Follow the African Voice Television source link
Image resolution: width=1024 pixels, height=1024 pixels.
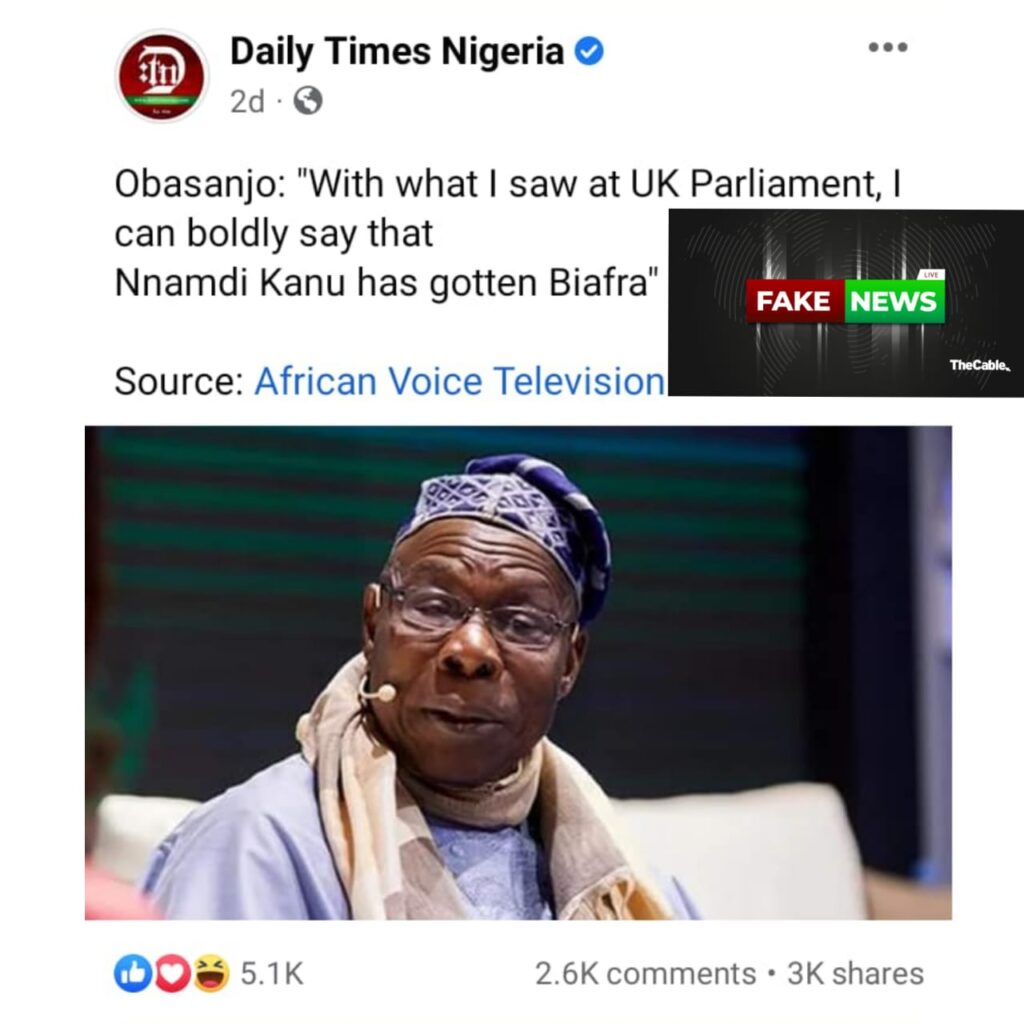coord(459,381)
